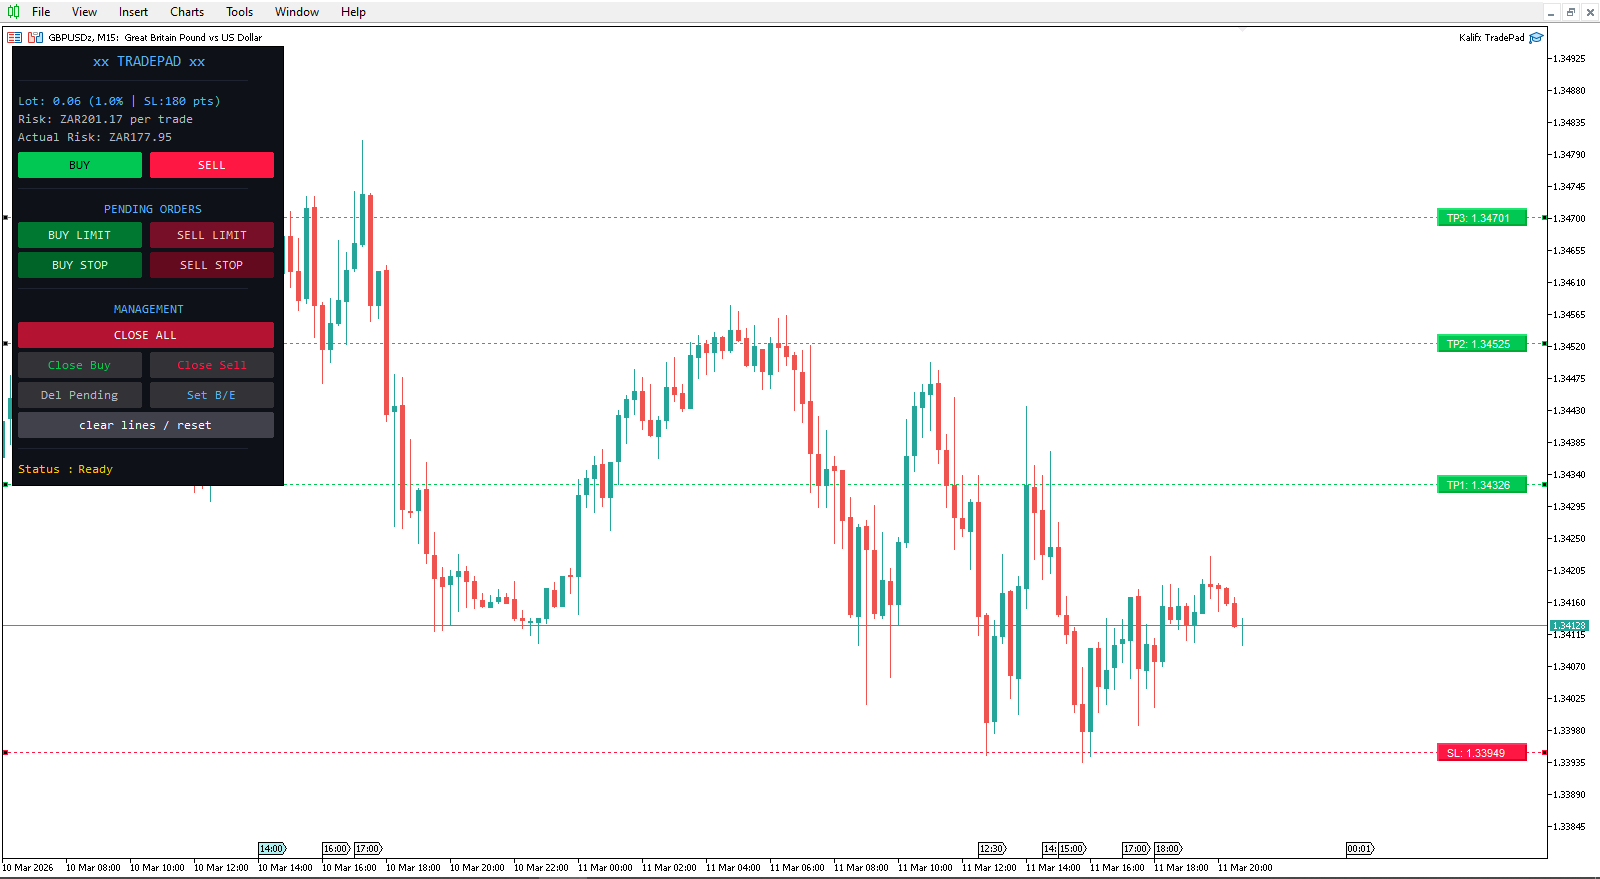Click the highlighted 14:00 timeline event marker
1600x879 pixels.
point(272,849)
